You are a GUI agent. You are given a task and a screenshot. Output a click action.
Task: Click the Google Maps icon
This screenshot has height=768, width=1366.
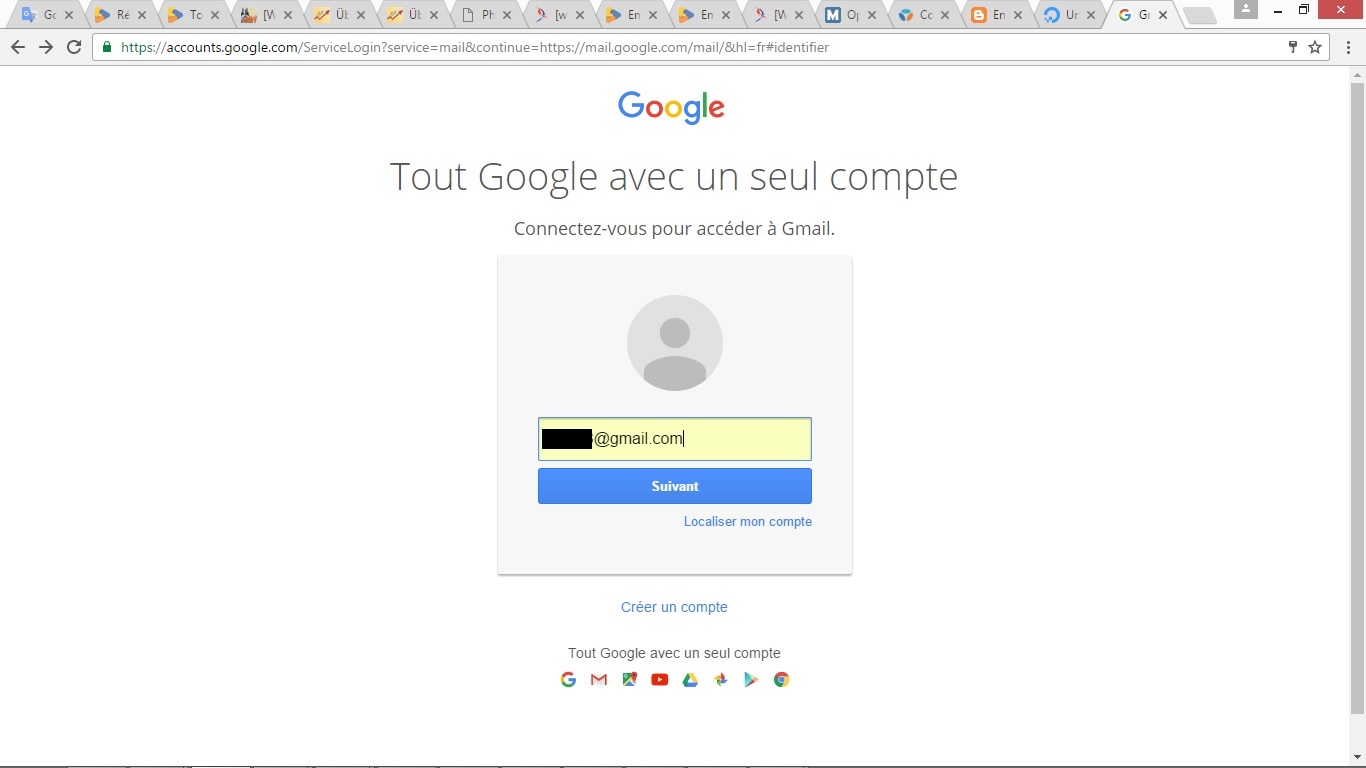tap(629, 680)
